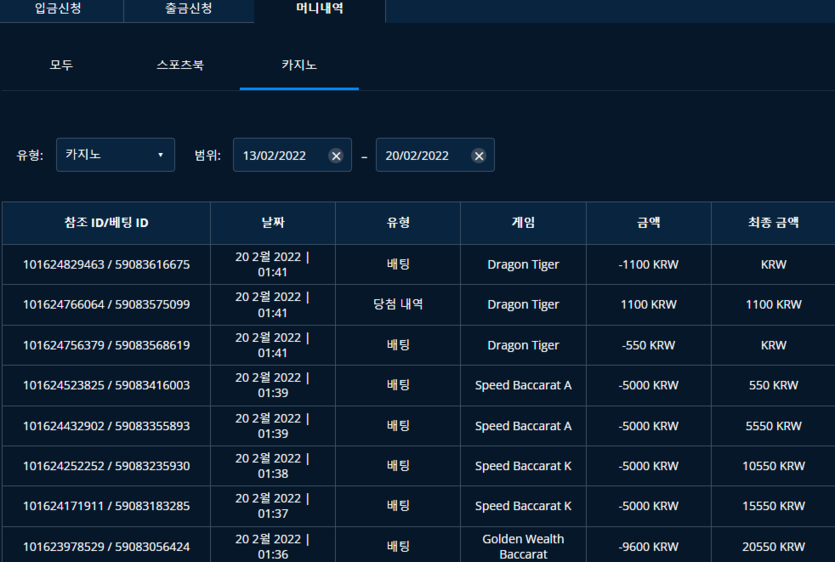The image size is (835, 562).
Task: Click the 참조 ID/베팅 ID column header
Action: [x=107, y=223]
